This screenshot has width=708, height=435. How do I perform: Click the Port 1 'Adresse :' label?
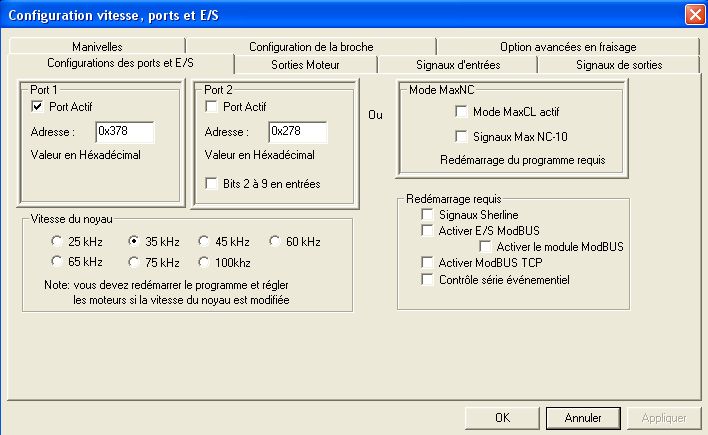pos(52,132)
